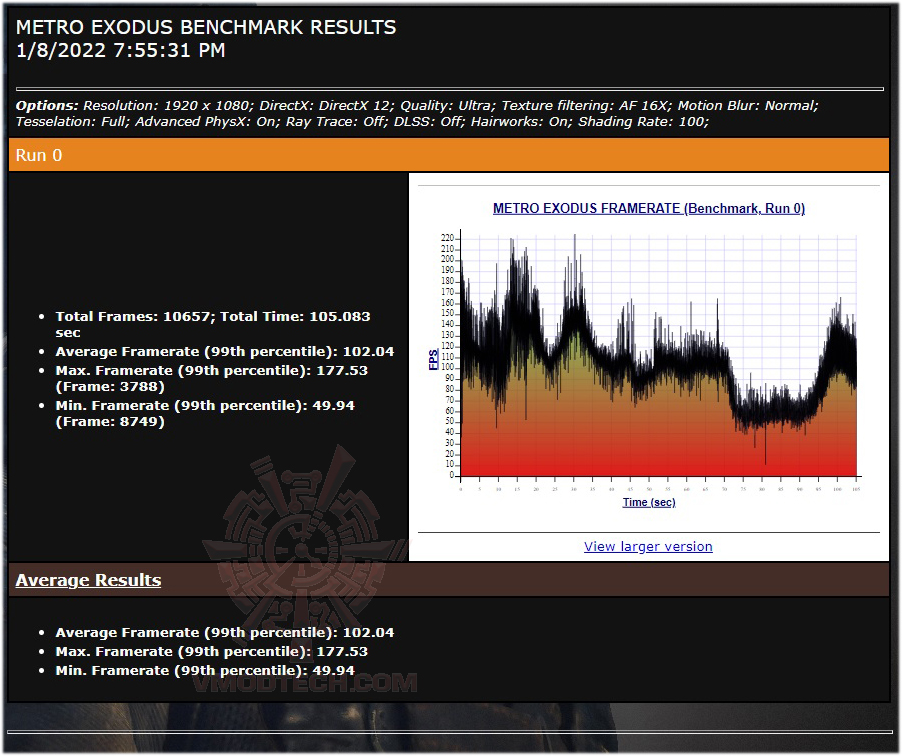The width and height of the screenshot is (902, 756).
Task: Click Run 0 'Average Framerate (99th percentile): 102.04'
Action: pos(225,352)
